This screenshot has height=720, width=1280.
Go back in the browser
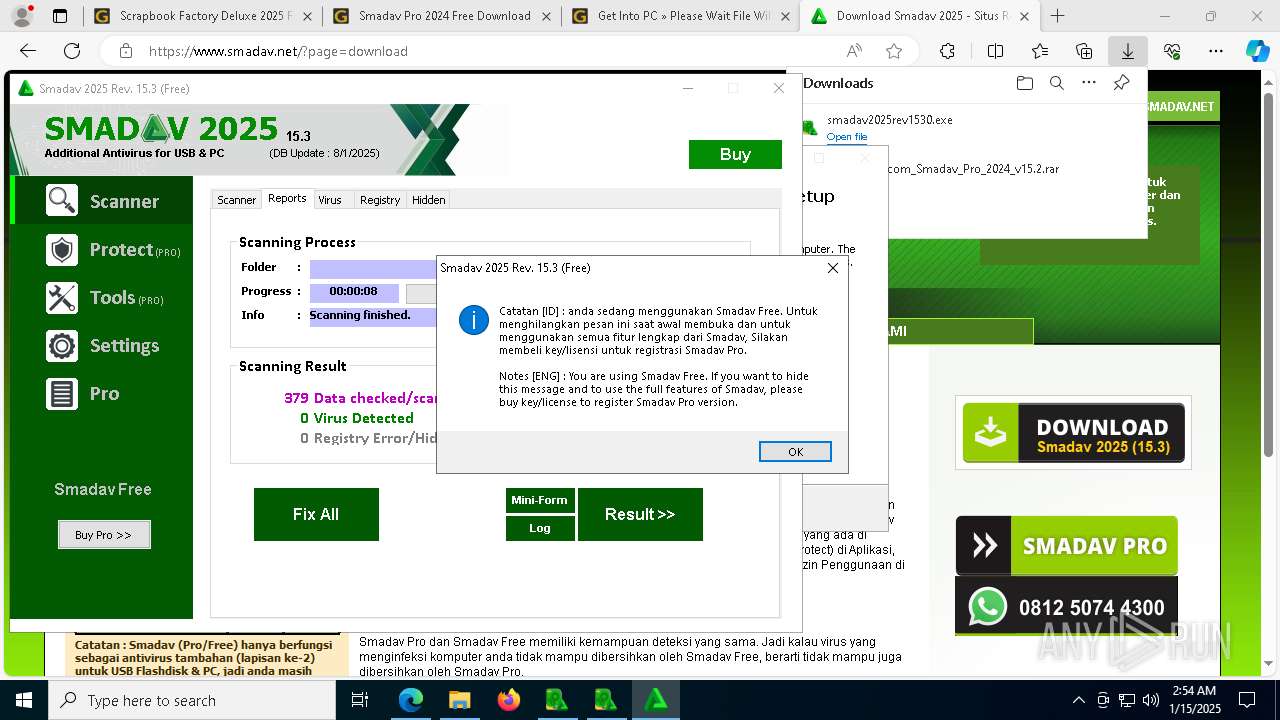tap(28, 51)
